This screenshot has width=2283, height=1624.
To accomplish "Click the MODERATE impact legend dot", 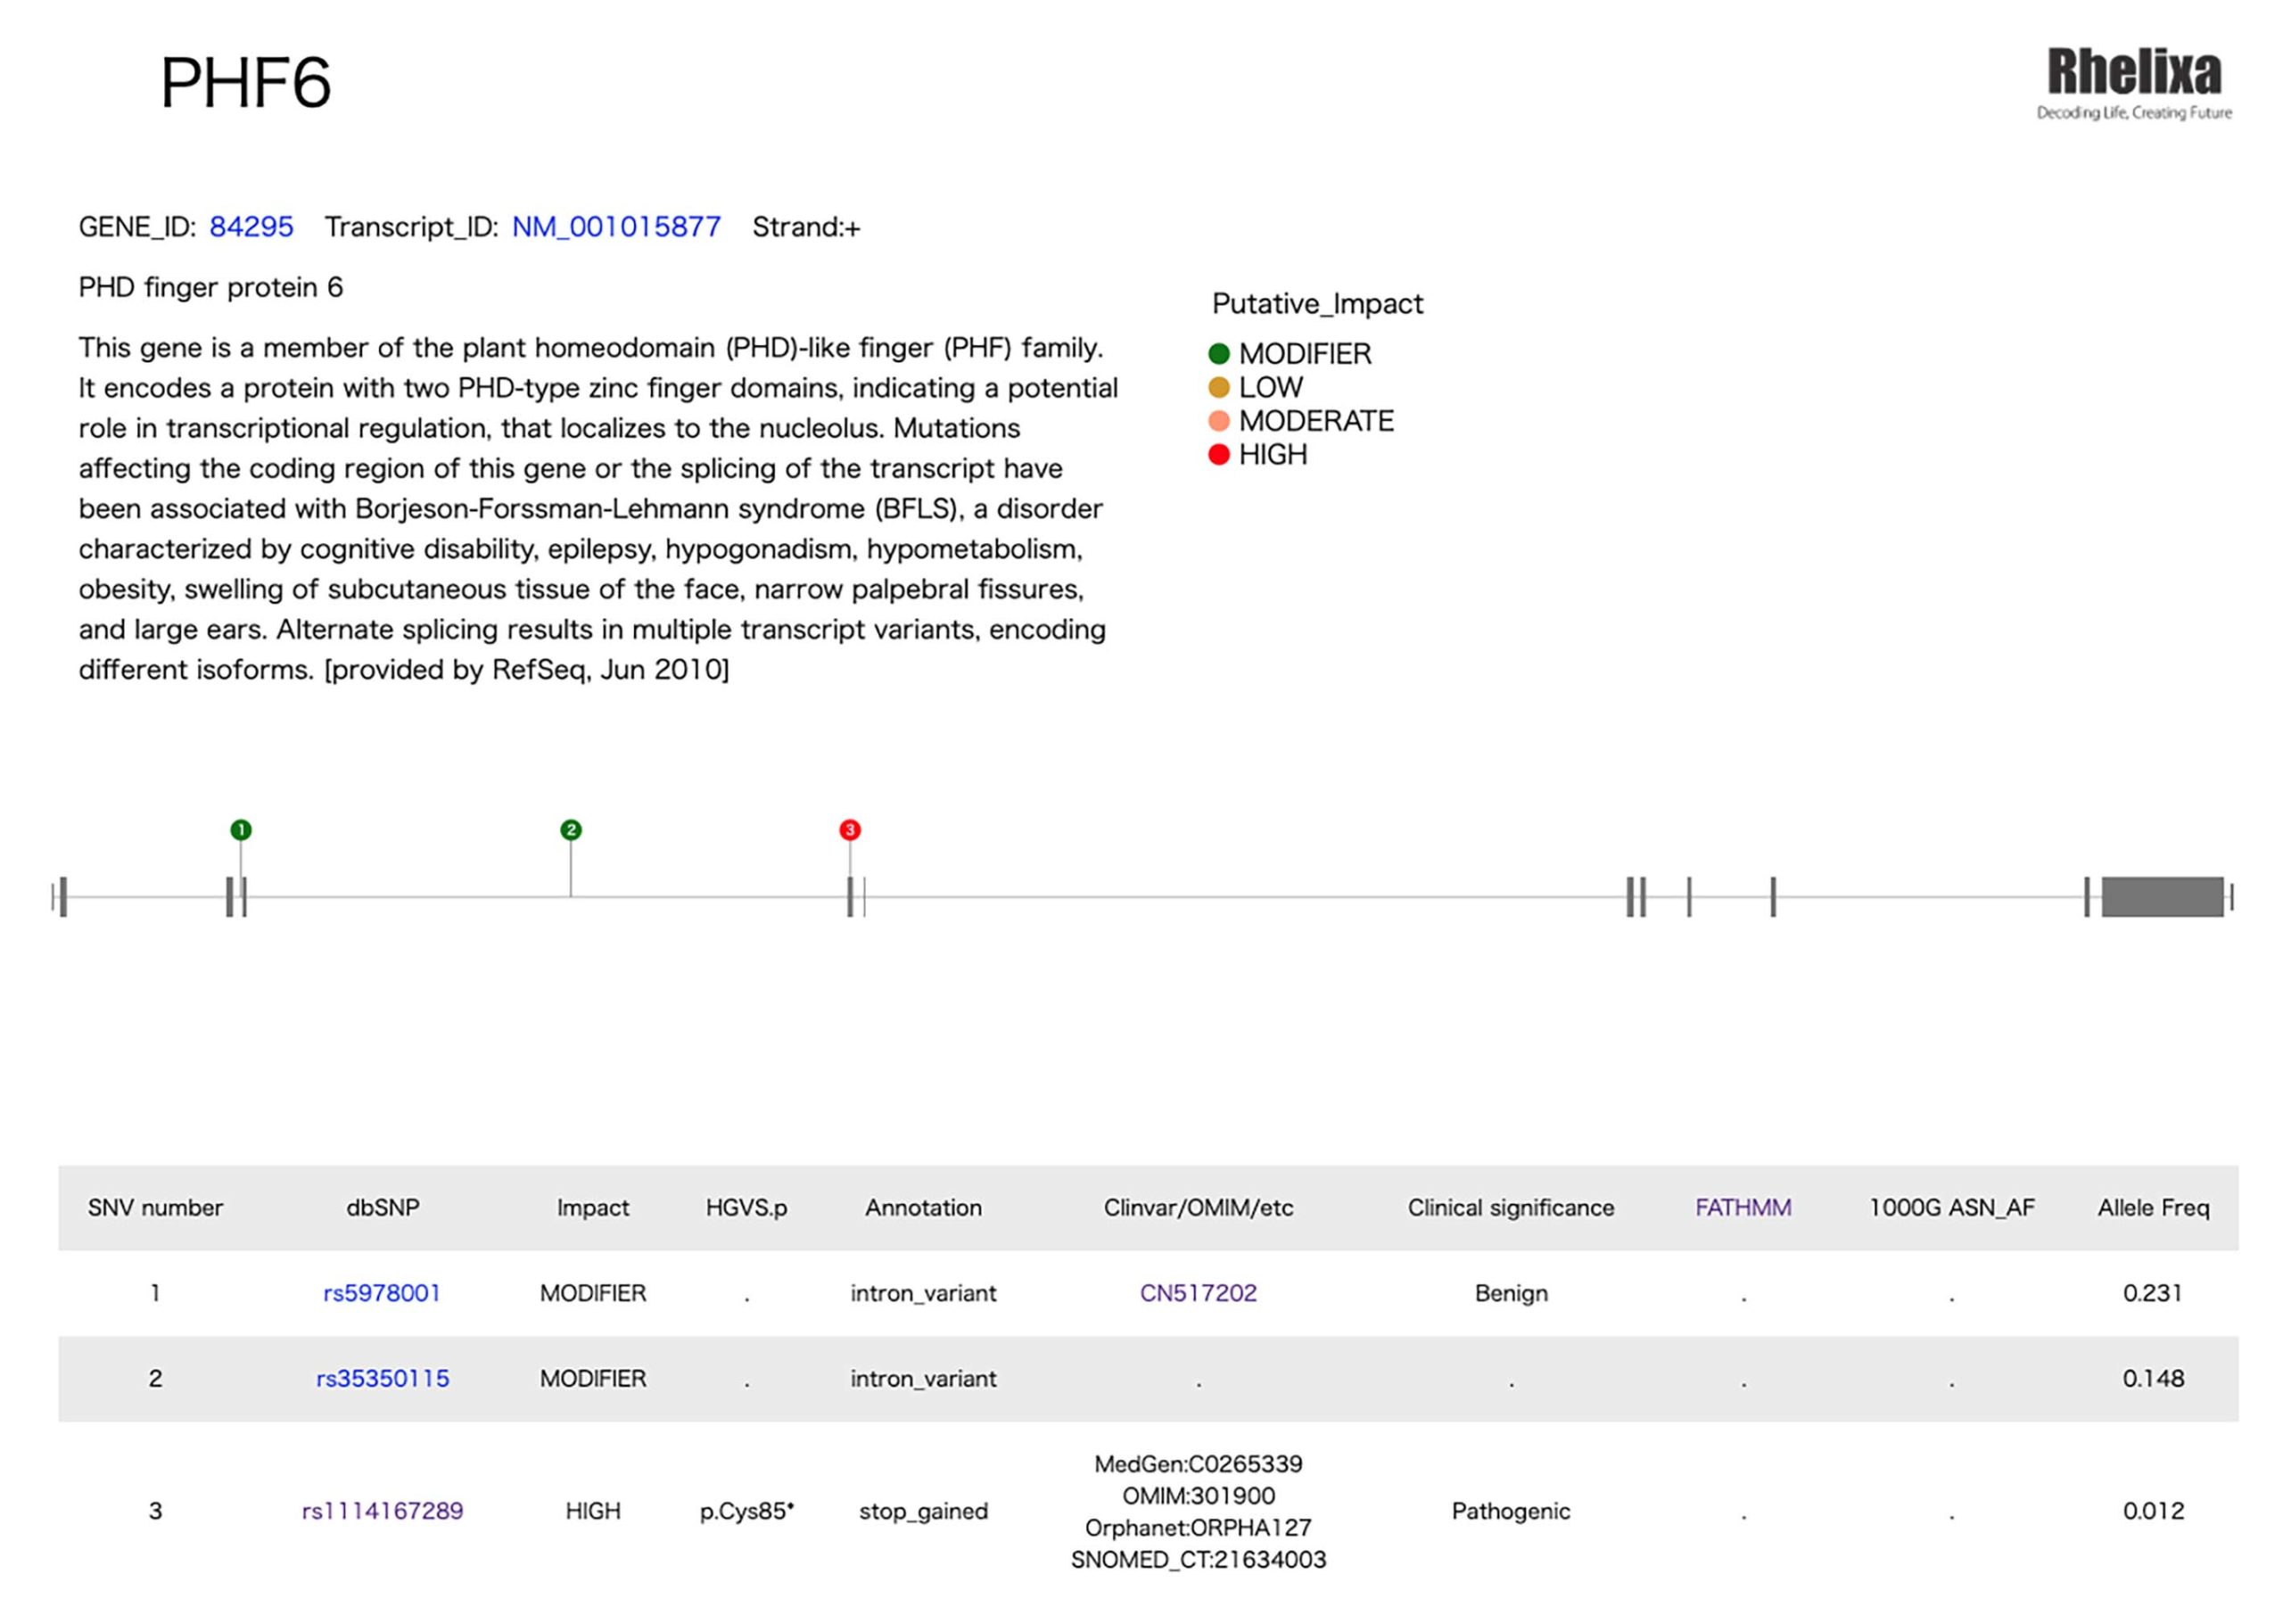I will click(x=1218, y=421).
